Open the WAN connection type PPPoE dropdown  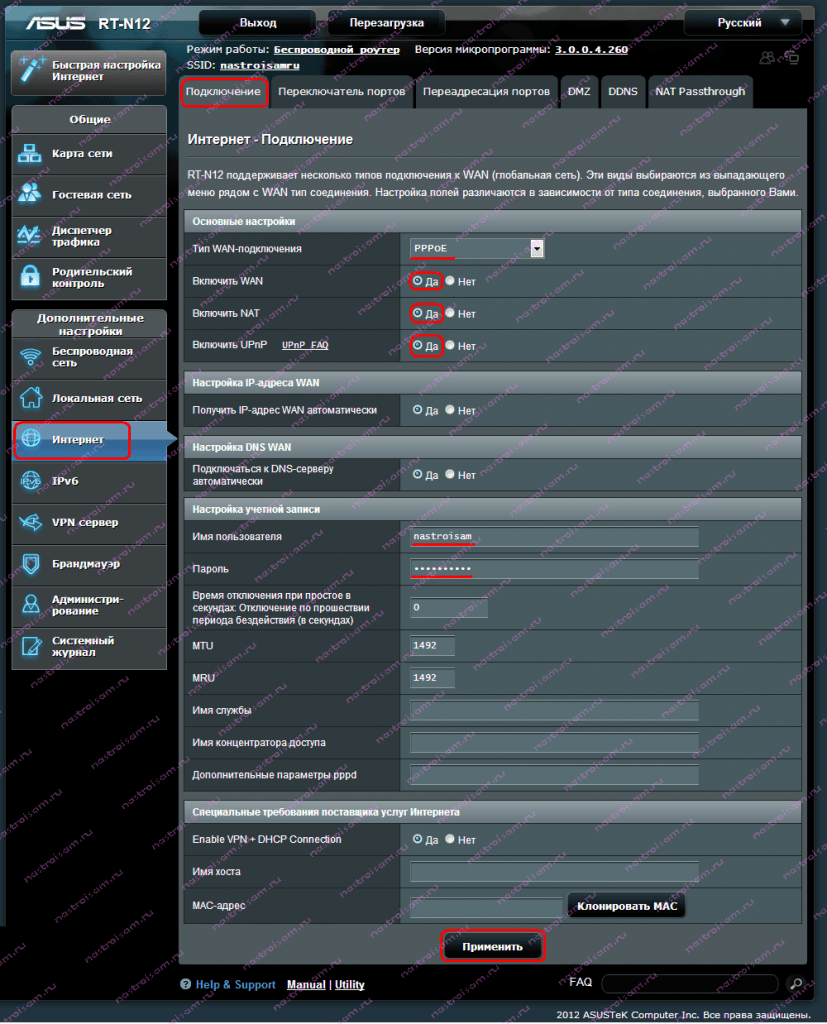point(477,248)
